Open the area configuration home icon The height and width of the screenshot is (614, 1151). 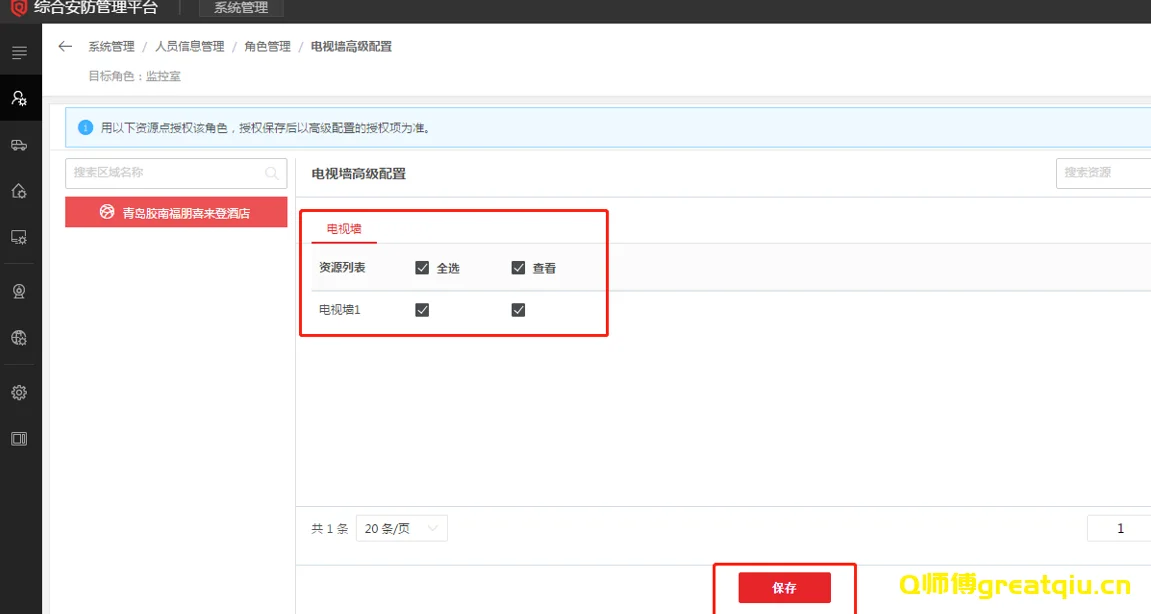point(20,190)
